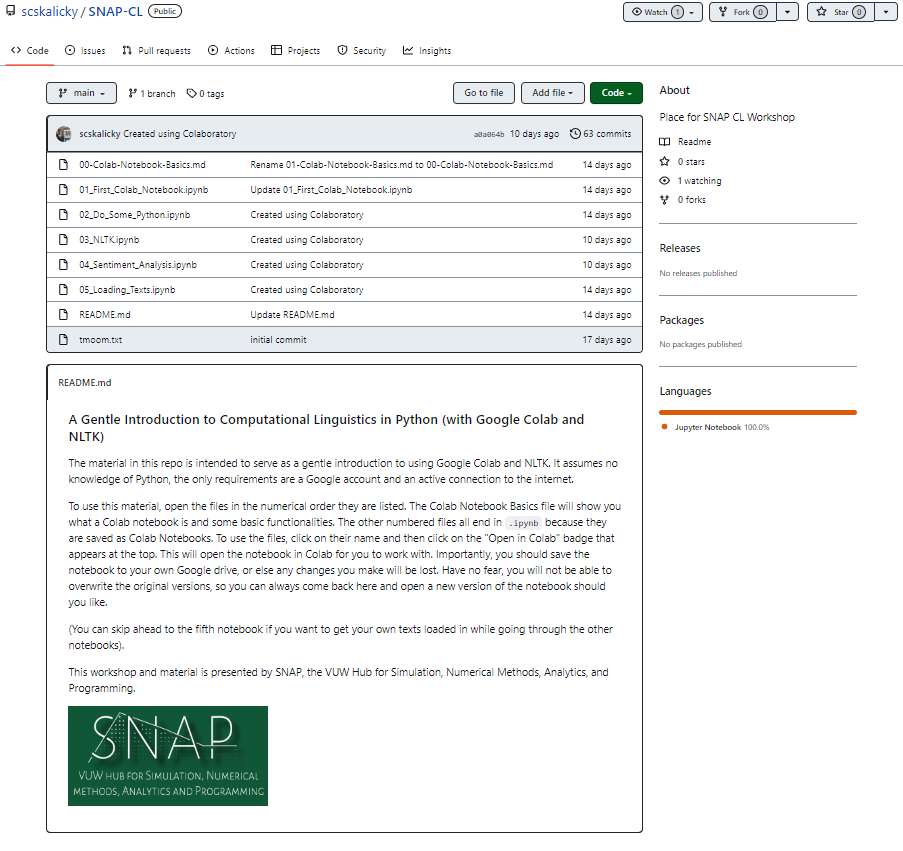Switch to the Pull requests tab
This screenshot has width=903, height=851.
(x=157, y=51)
